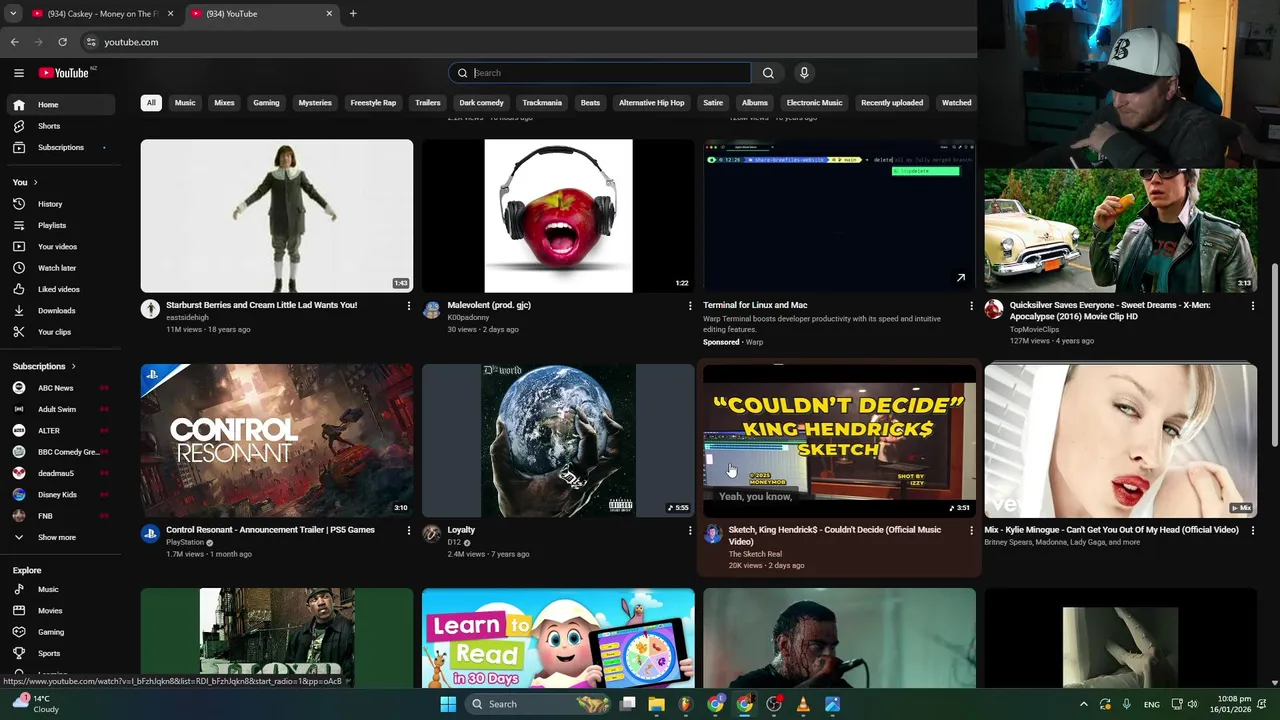Expand Subscriptions section header
The height and width of the screenshot is (720, 1280).
click(44, 366)
